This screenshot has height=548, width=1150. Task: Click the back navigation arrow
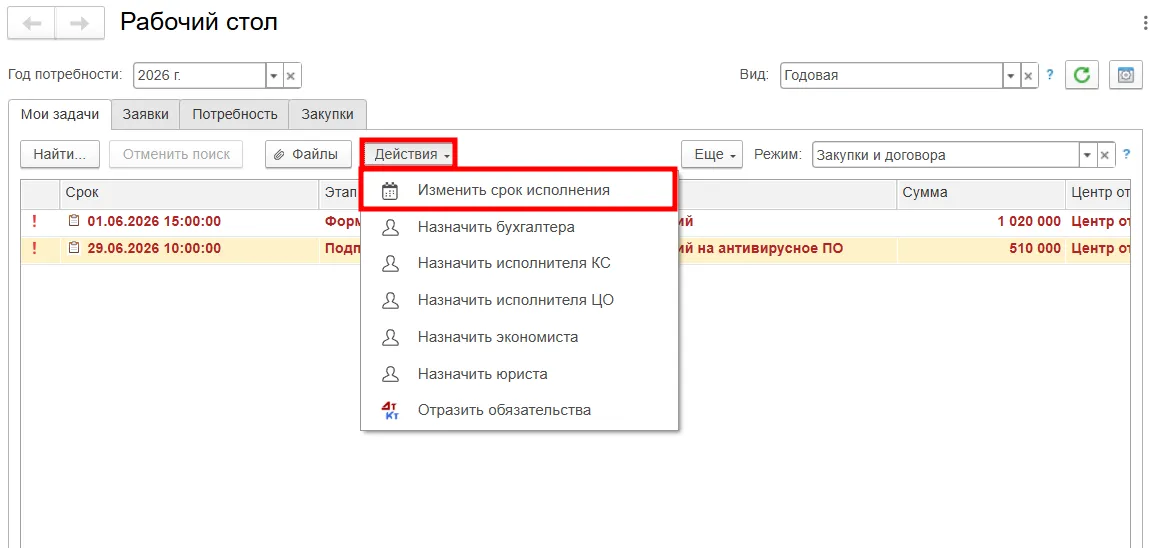tap(32, 23)
